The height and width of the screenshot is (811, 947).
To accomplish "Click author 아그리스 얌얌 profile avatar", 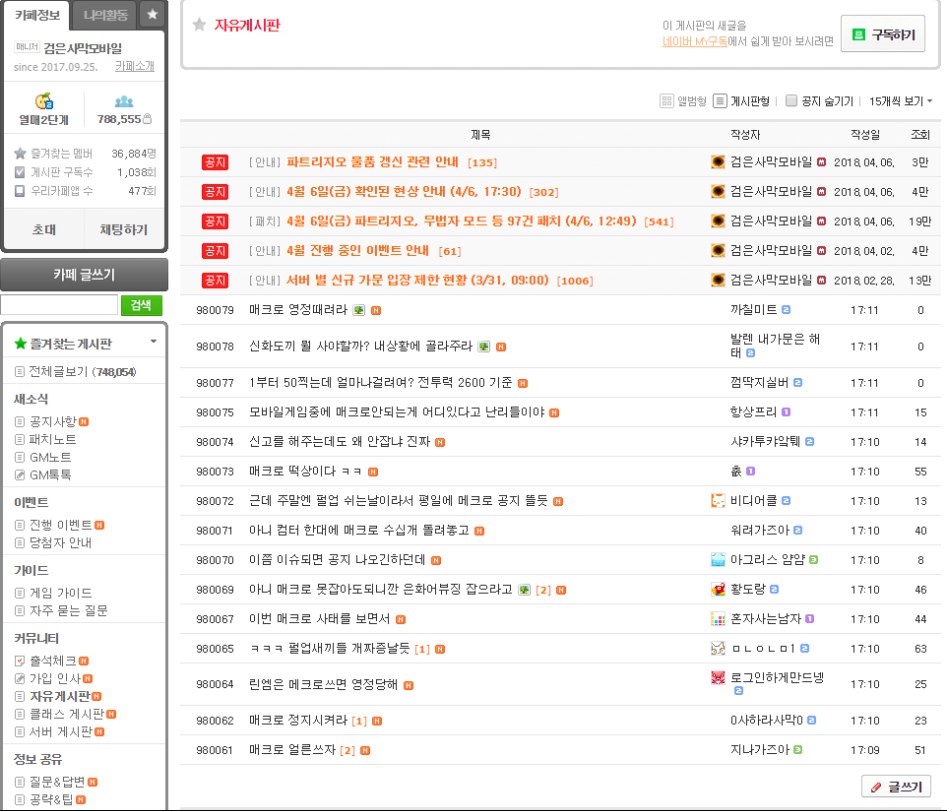I will coord(717,560).
